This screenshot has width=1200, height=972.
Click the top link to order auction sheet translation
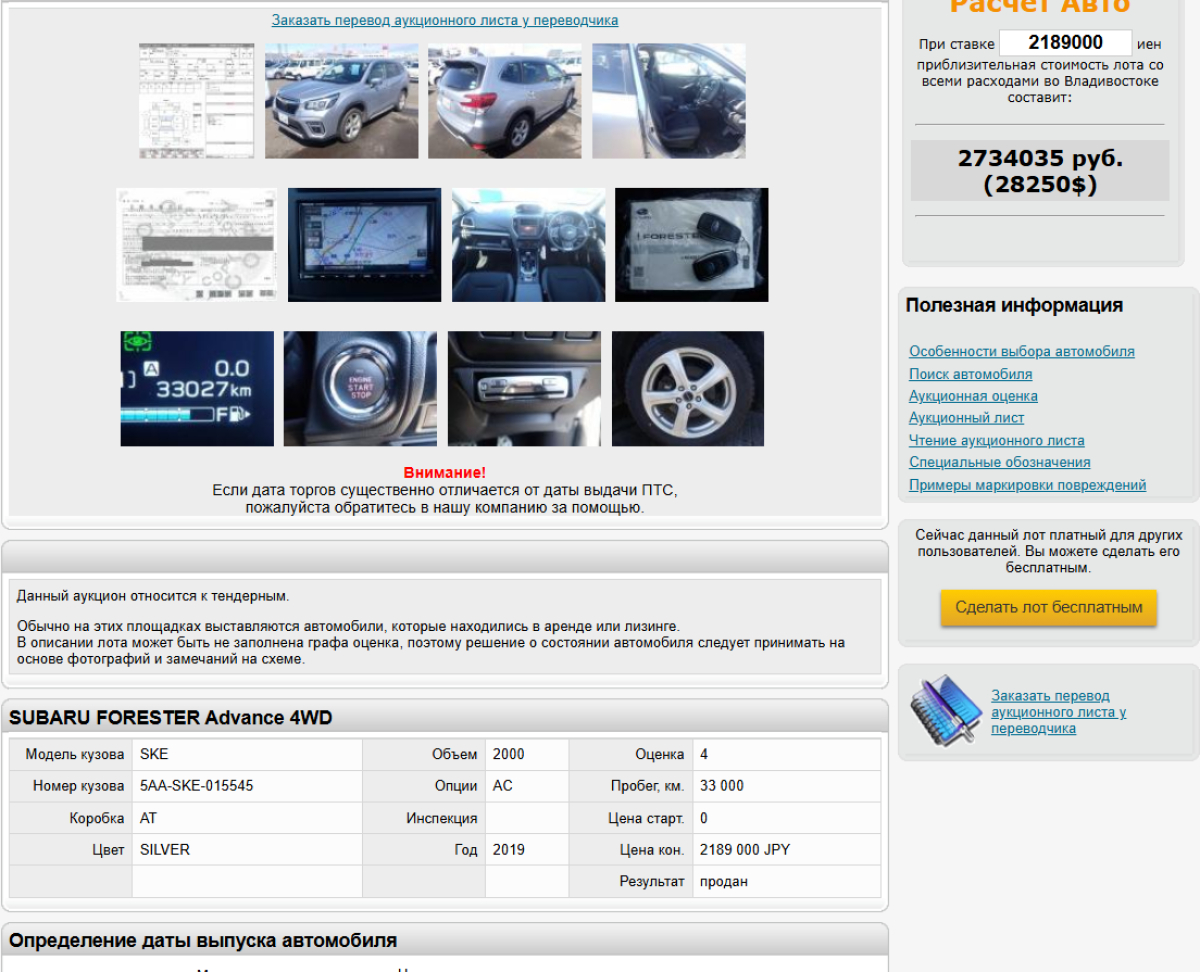point(445,20)
